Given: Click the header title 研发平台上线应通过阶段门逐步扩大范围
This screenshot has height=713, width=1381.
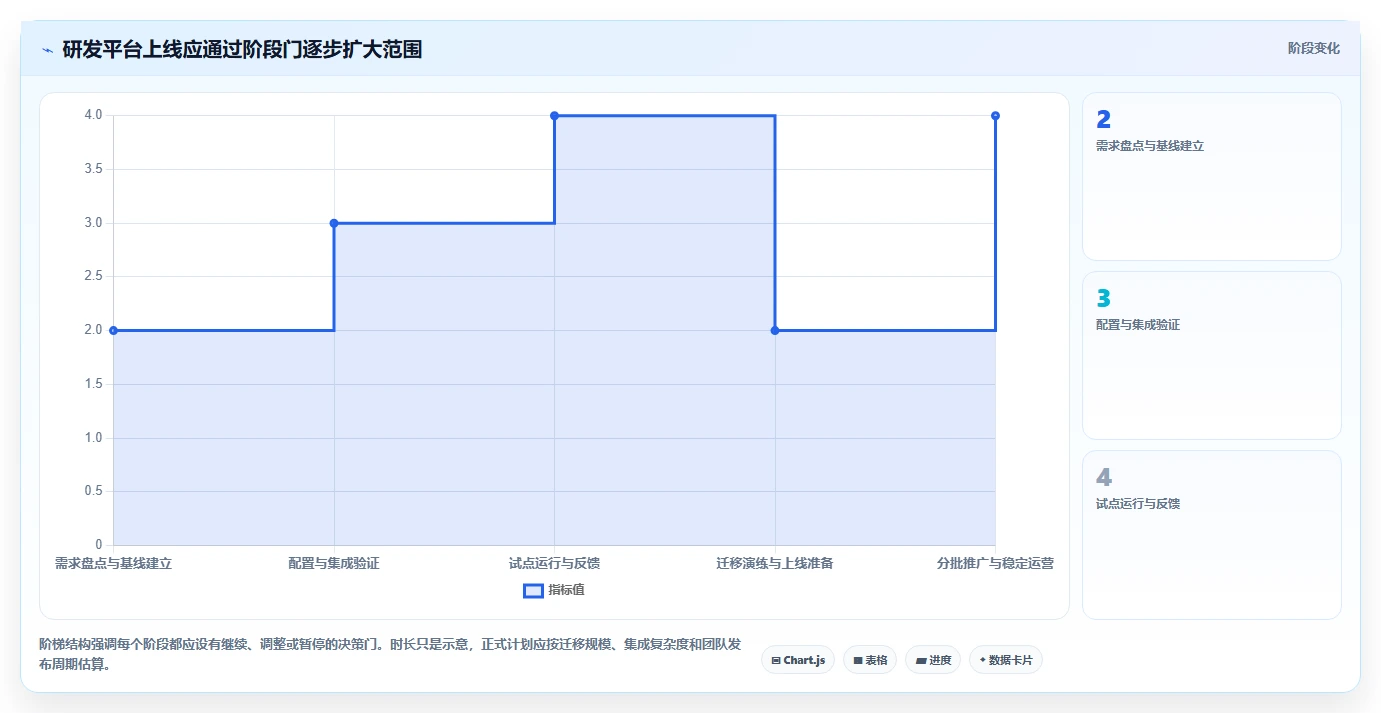Looking at the screenshot, I should (242, 49).
